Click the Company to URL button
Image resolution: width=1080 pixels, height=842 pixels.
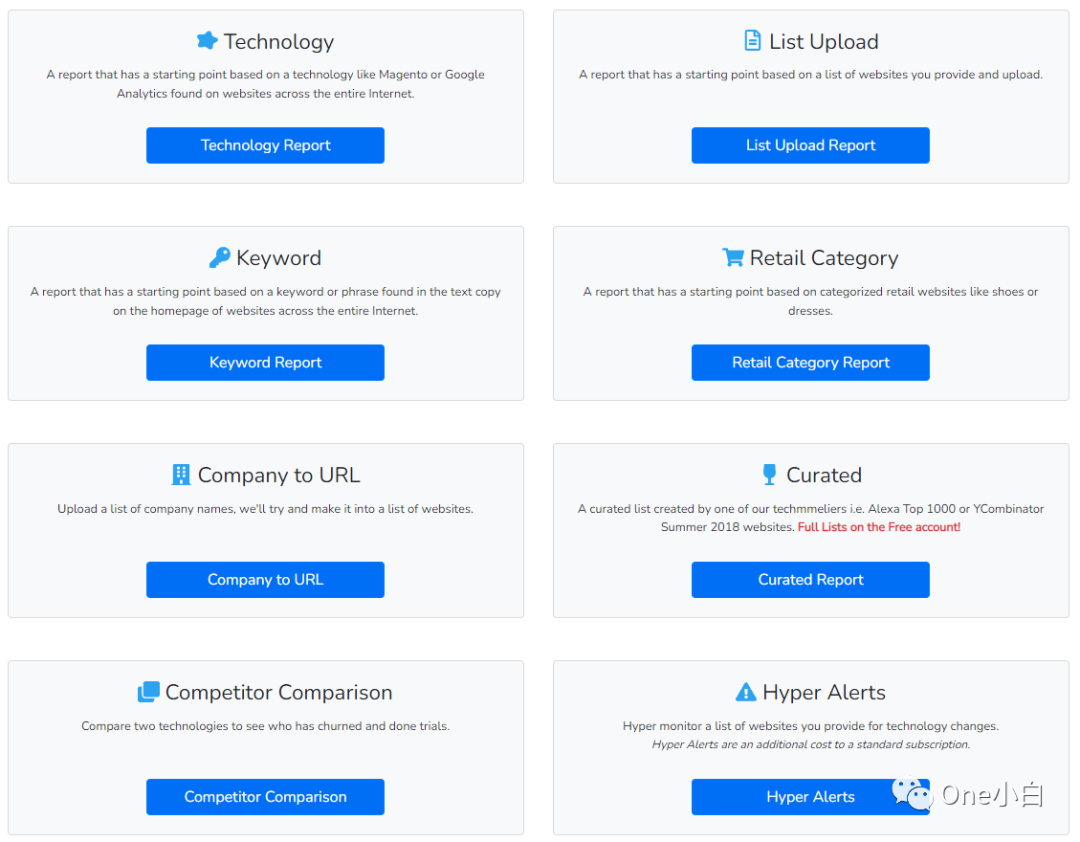(x=265, y=579)
